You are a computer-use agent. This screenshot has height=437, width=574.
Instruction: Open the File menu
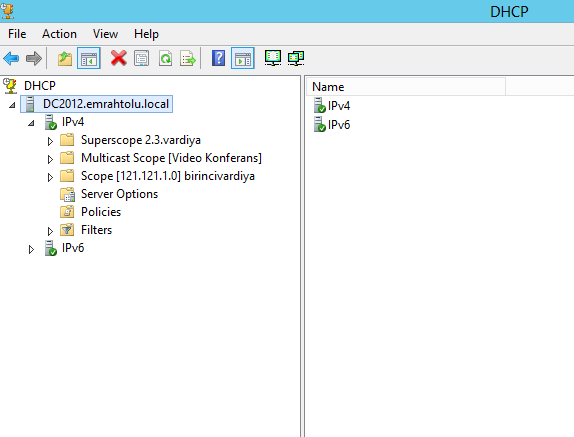click(17, 34)
